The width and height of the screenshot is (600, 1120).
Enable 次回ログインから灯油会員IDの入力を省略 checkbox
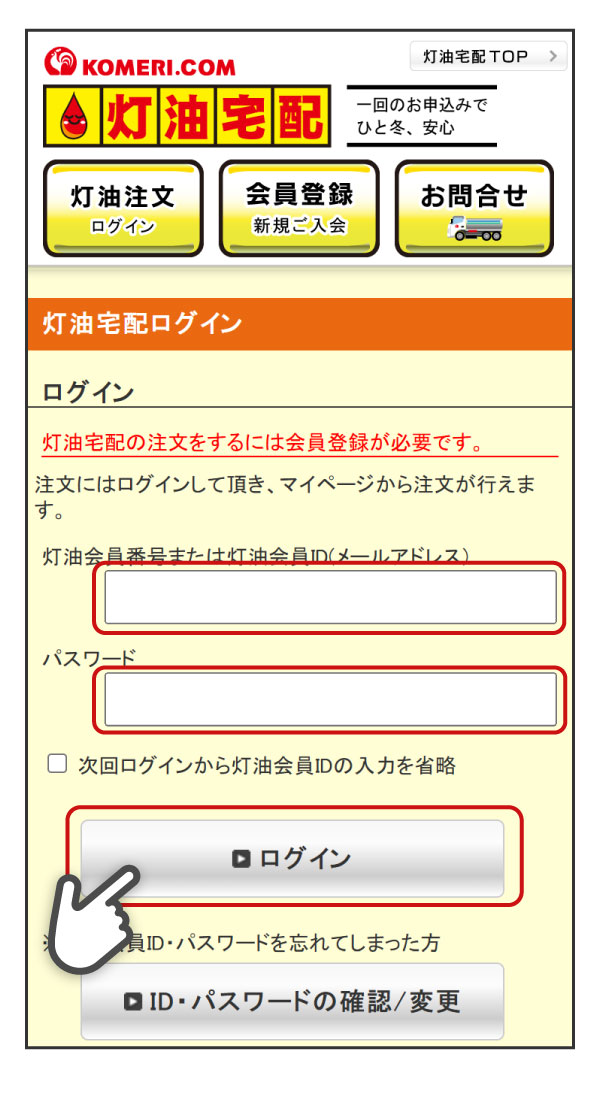point(58,765)
